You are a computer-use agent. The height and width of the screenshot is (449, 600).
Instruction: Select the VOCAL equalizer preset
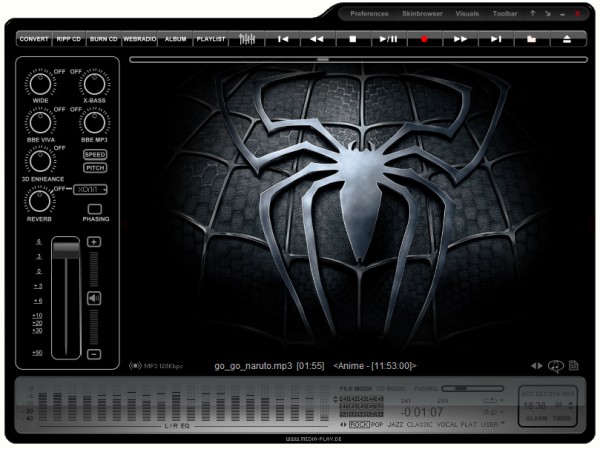tap(447, 425)
